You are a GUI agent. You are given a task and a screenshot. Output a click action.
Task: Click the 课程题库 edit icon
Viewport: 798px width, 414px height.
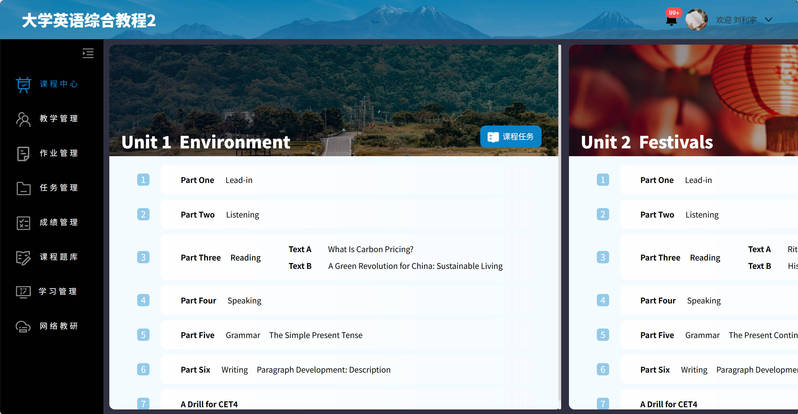point(23,257)
